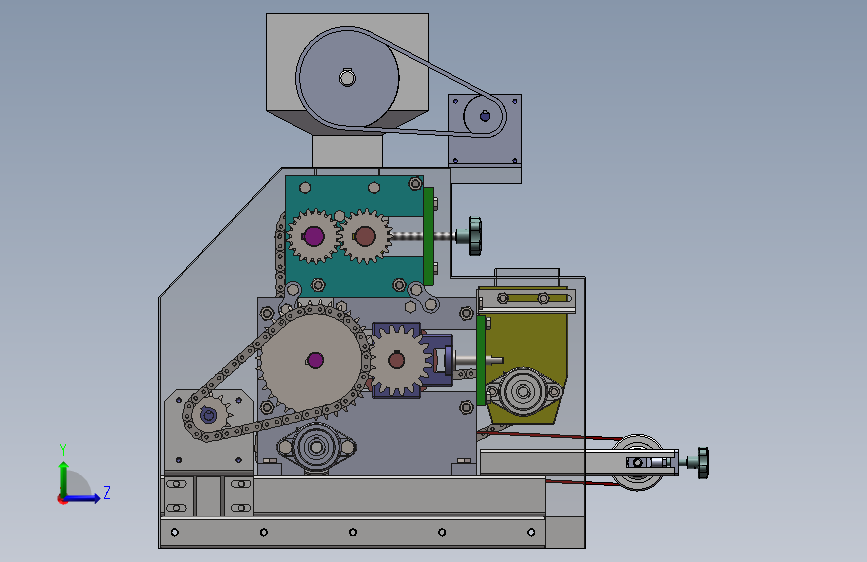This screenshot has width=867, height=562.
Task: Select the slotted bar on top of the olive housing
Action: (x=526, y=299)
